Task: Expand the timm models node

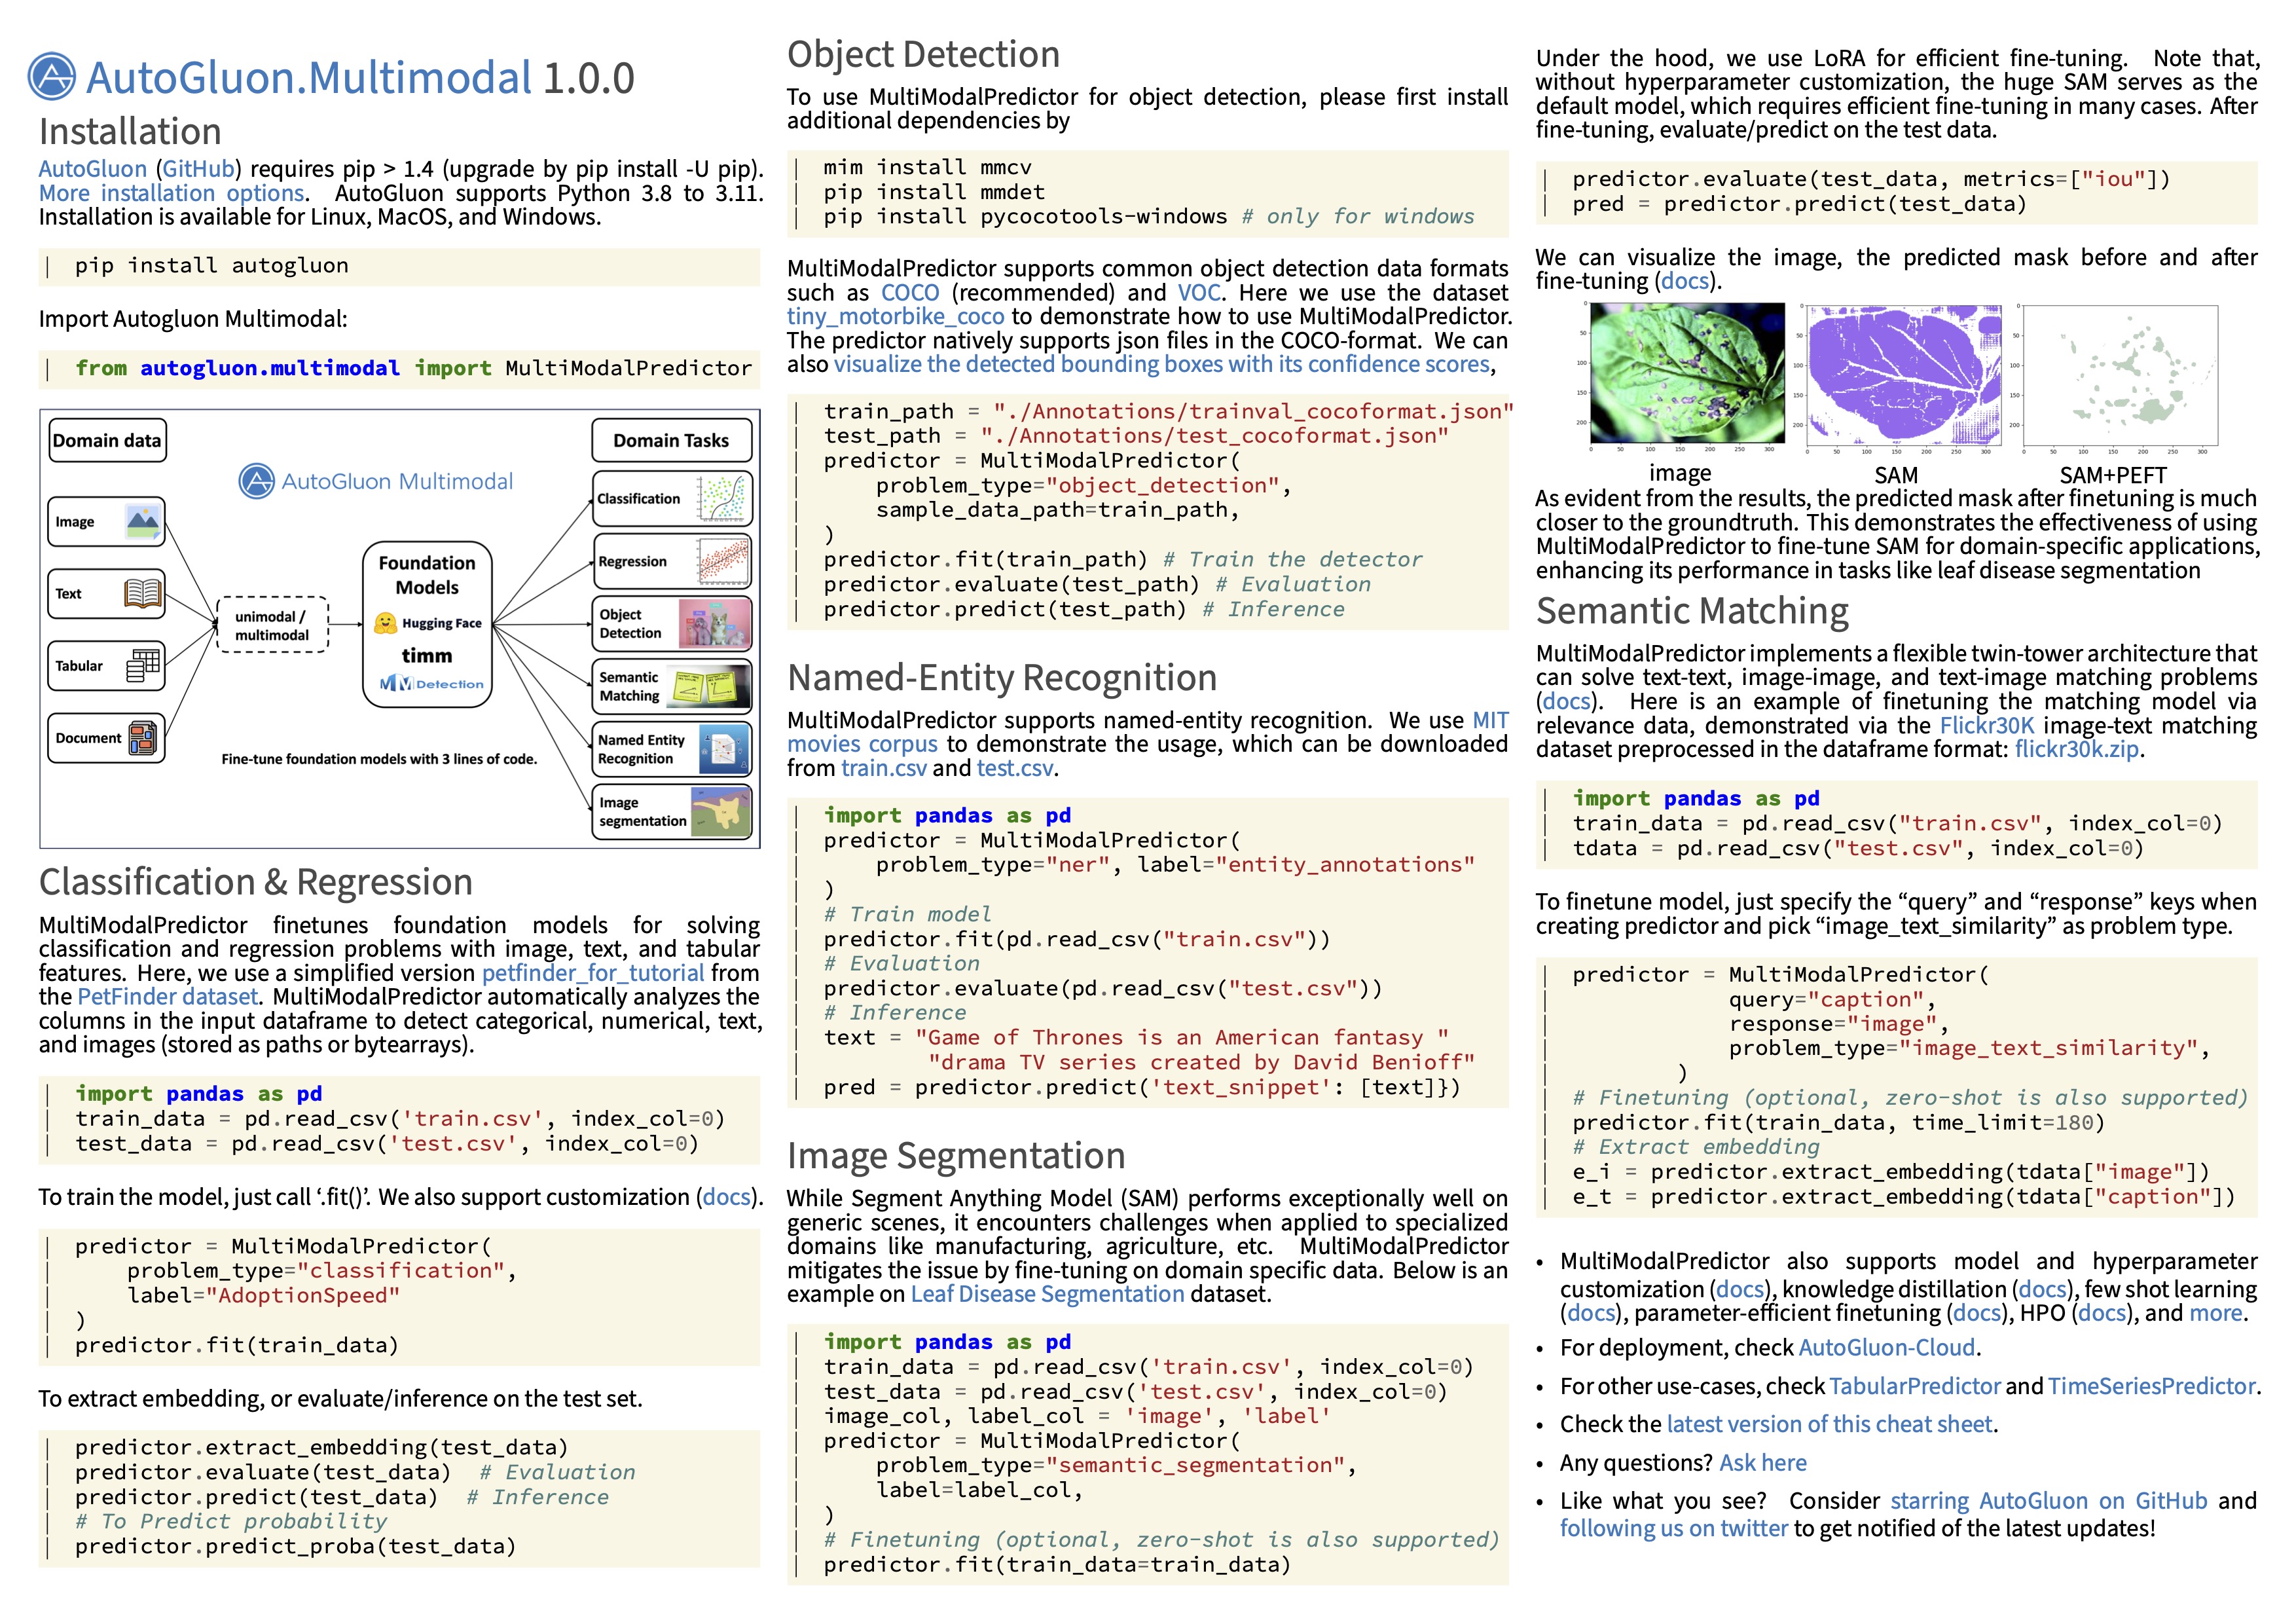Action: click(x=414, y=652)
